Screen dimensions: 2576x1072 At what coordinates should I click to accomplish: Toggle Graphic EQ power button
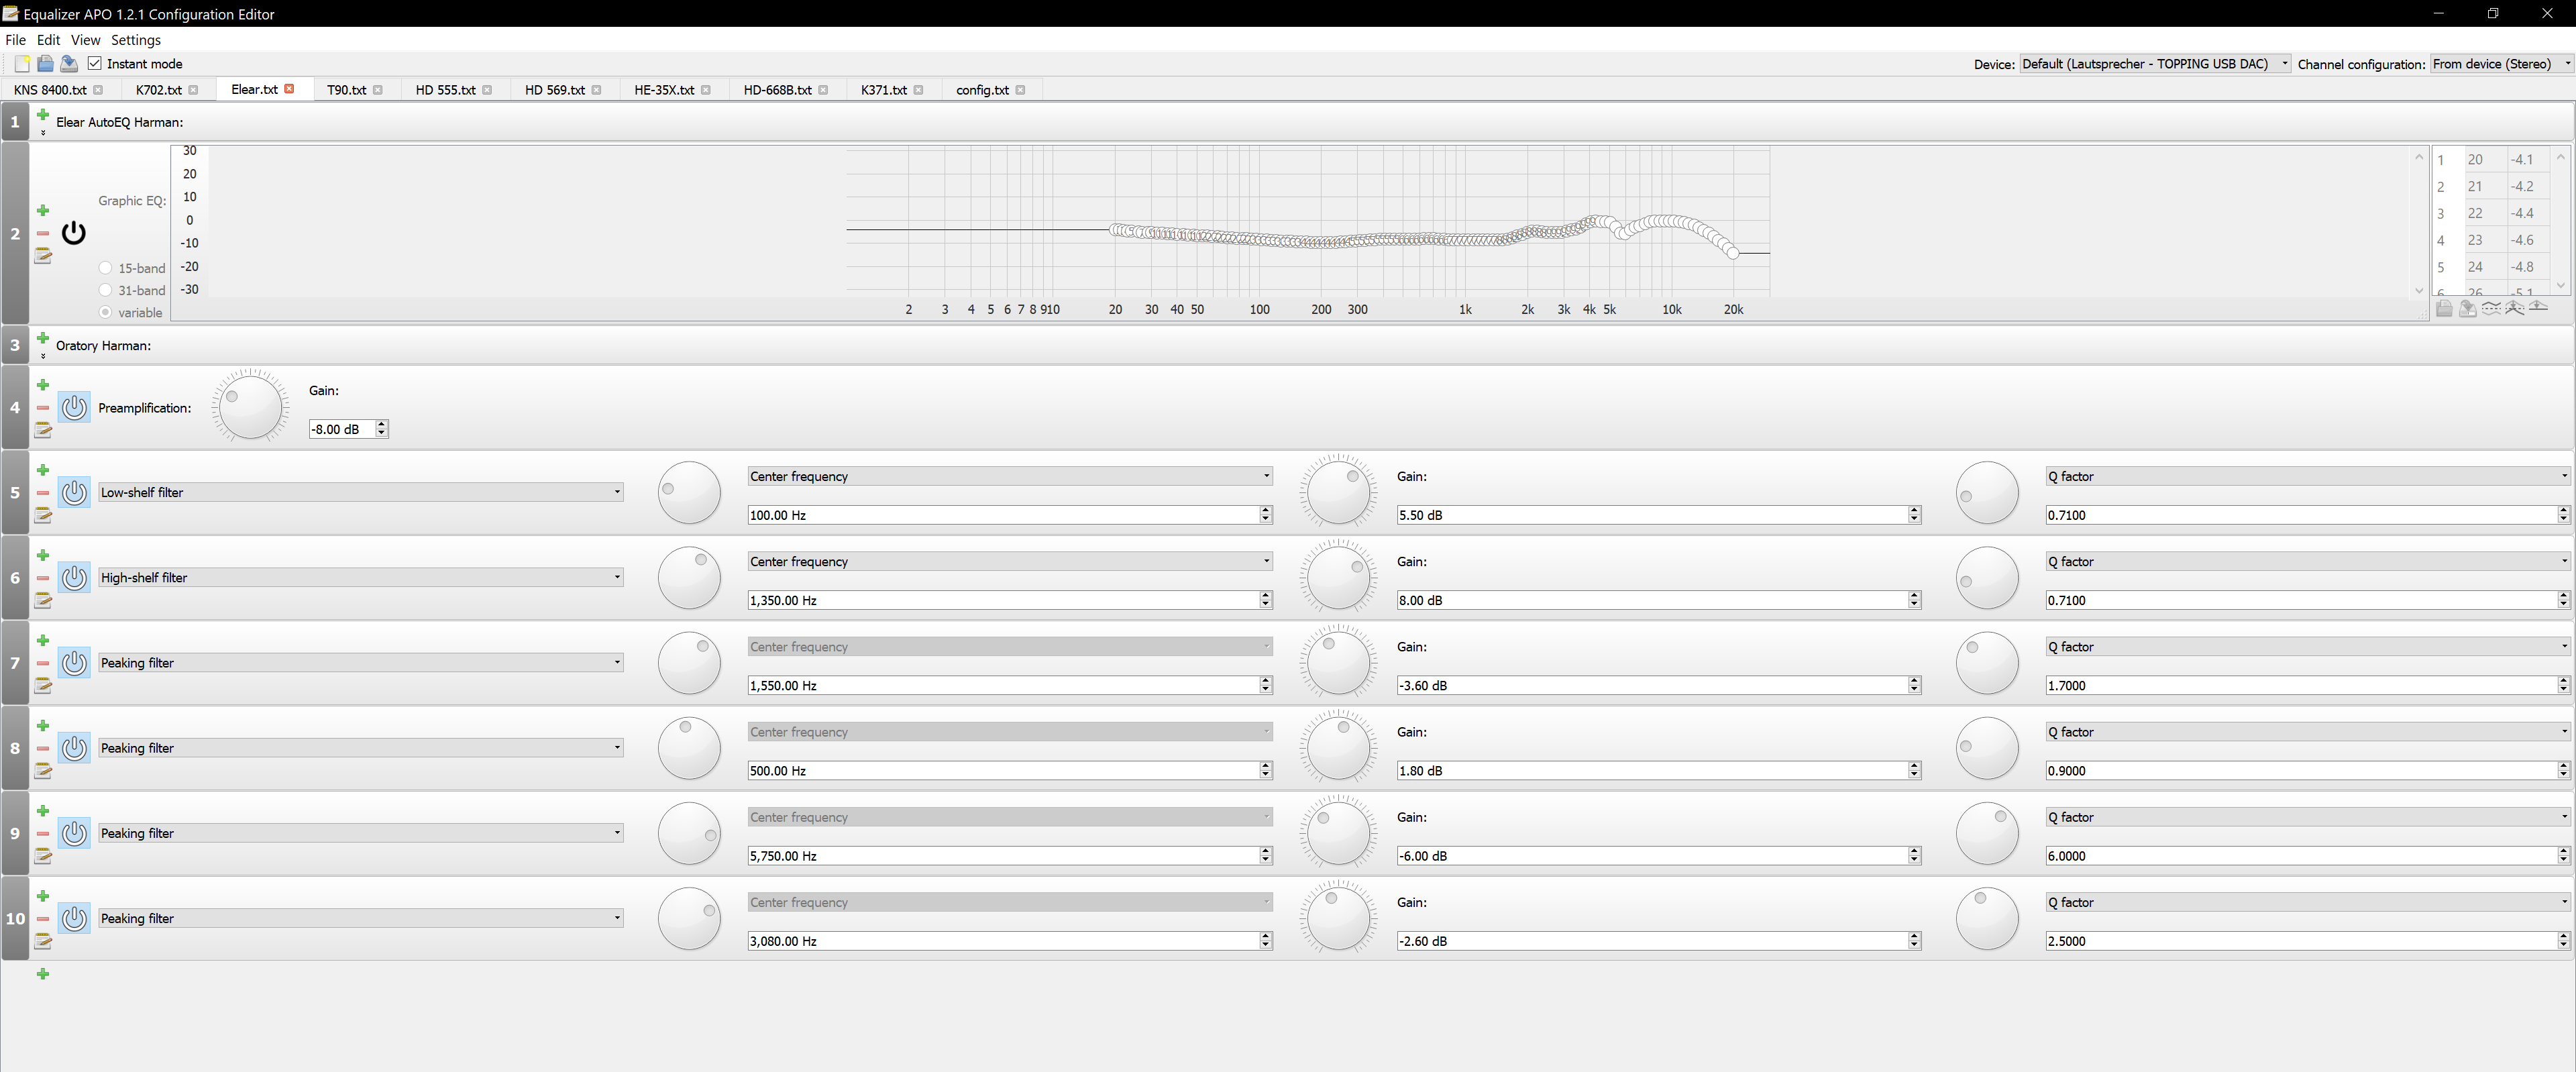pyautogui.click(x=74, y=233)
